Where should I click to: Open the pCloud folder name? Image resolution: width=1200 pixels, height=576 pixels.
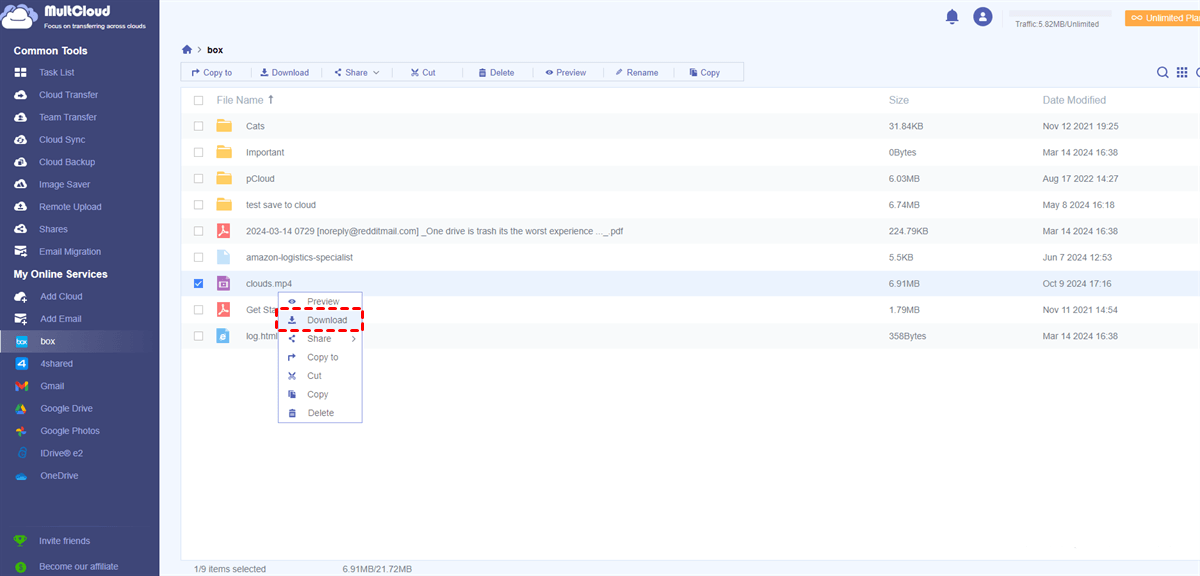click(x=260, y=178)
